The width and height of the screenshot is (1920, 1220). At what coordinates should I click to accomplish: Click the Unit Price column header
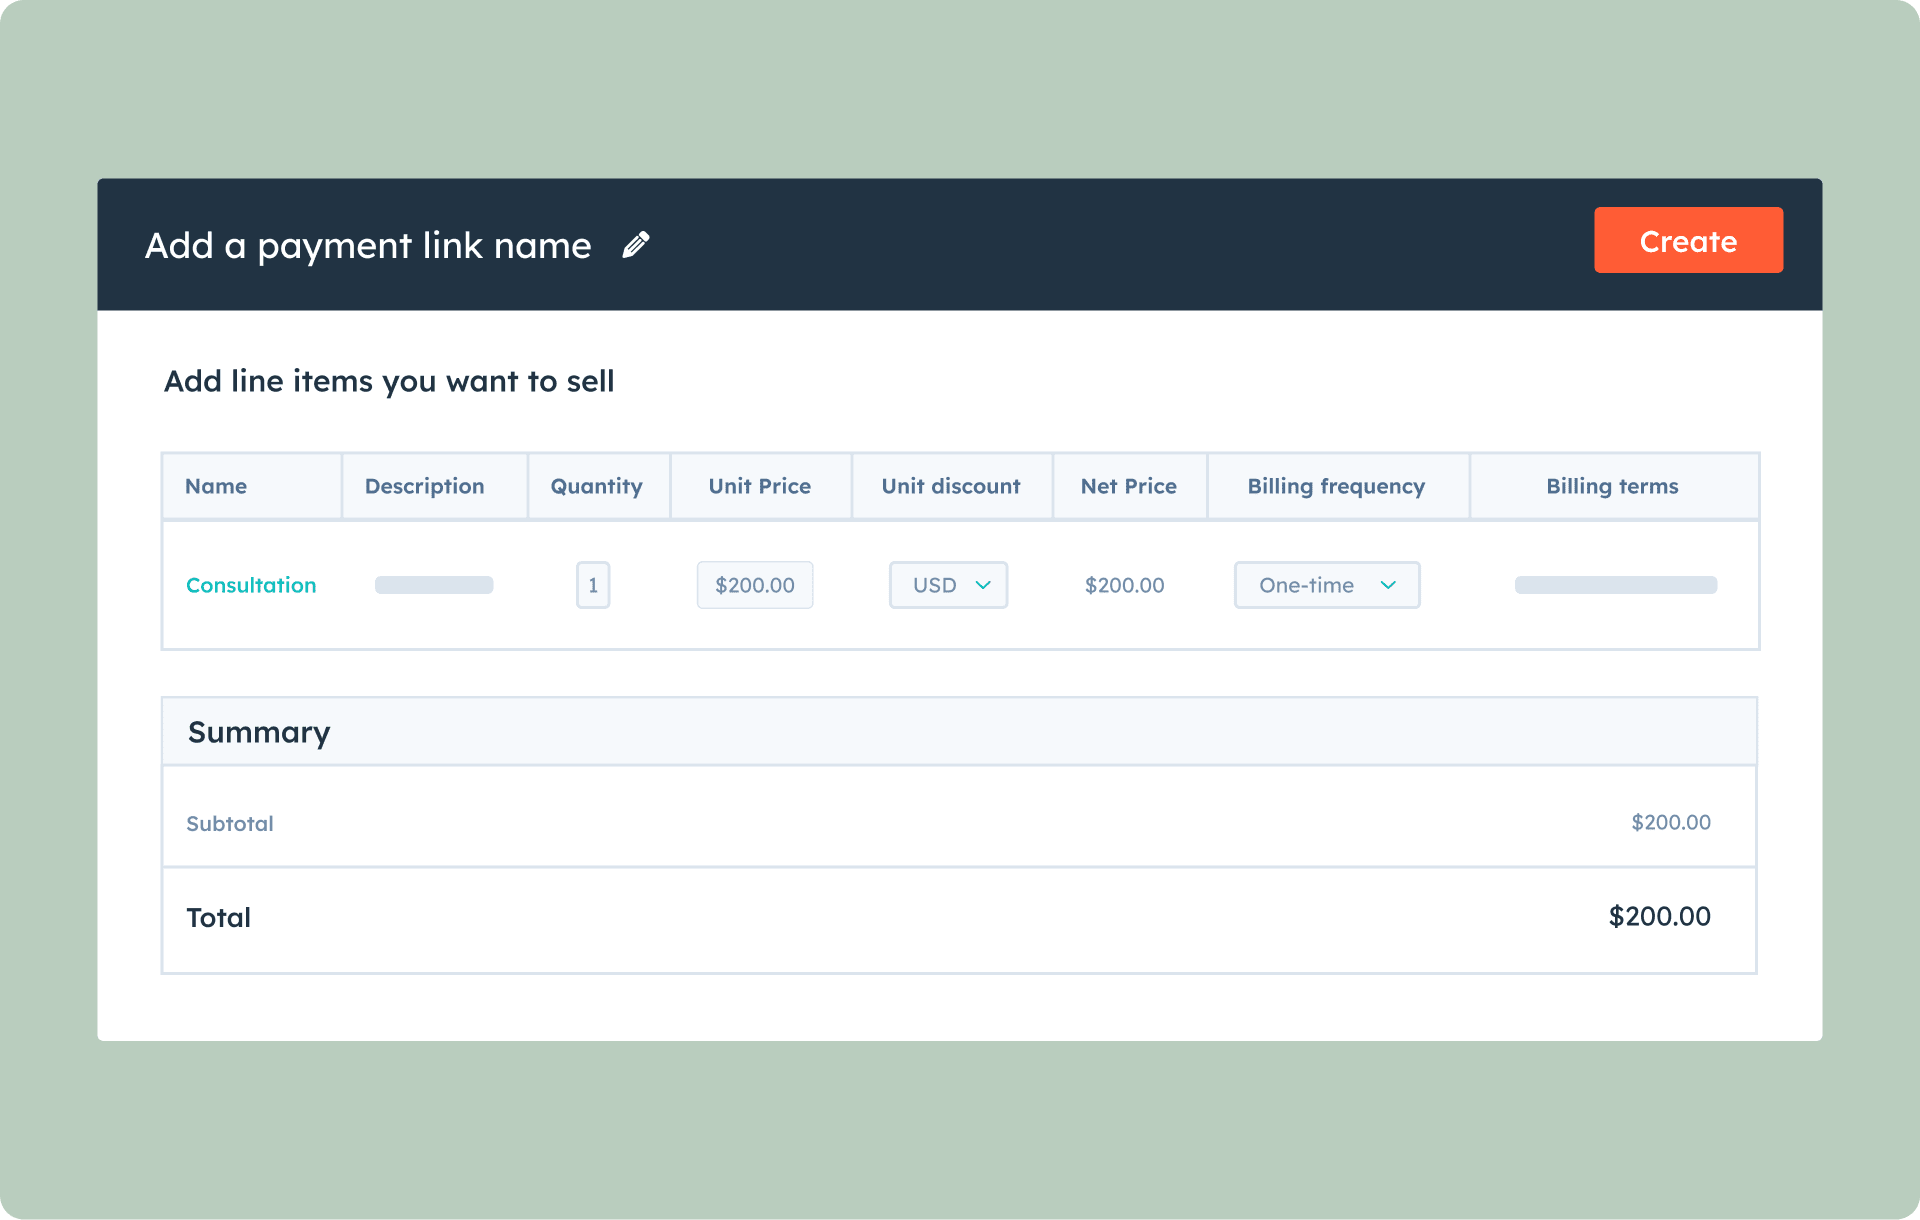[x=759, y=486]
